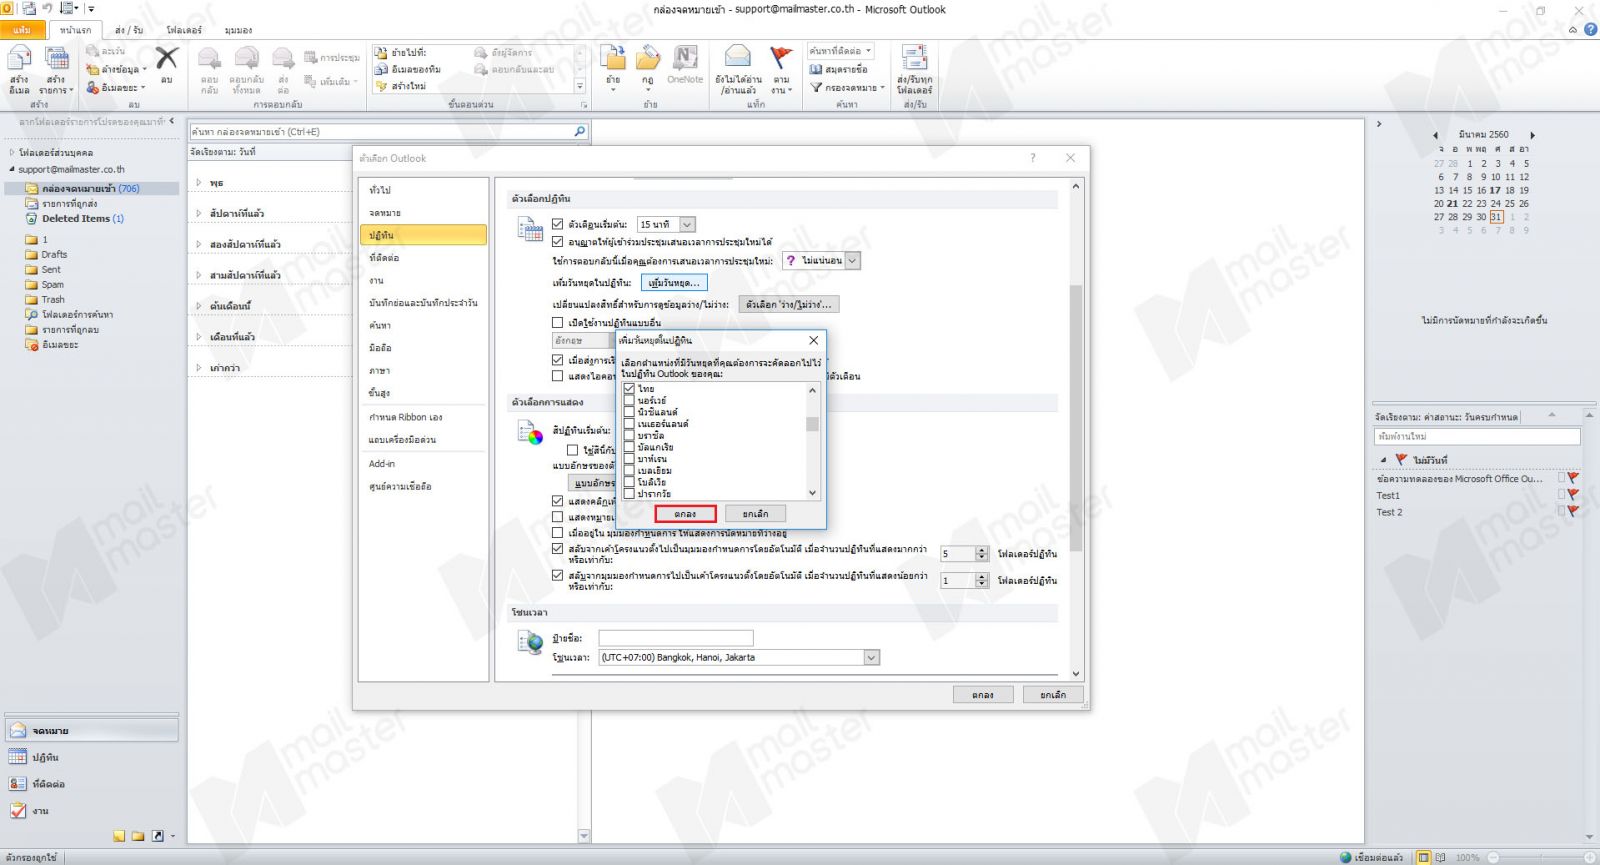The image size is (1600, 865).
Task: Check the เบลเยียม holiday checkbox
Action: (x=629, y=470)
